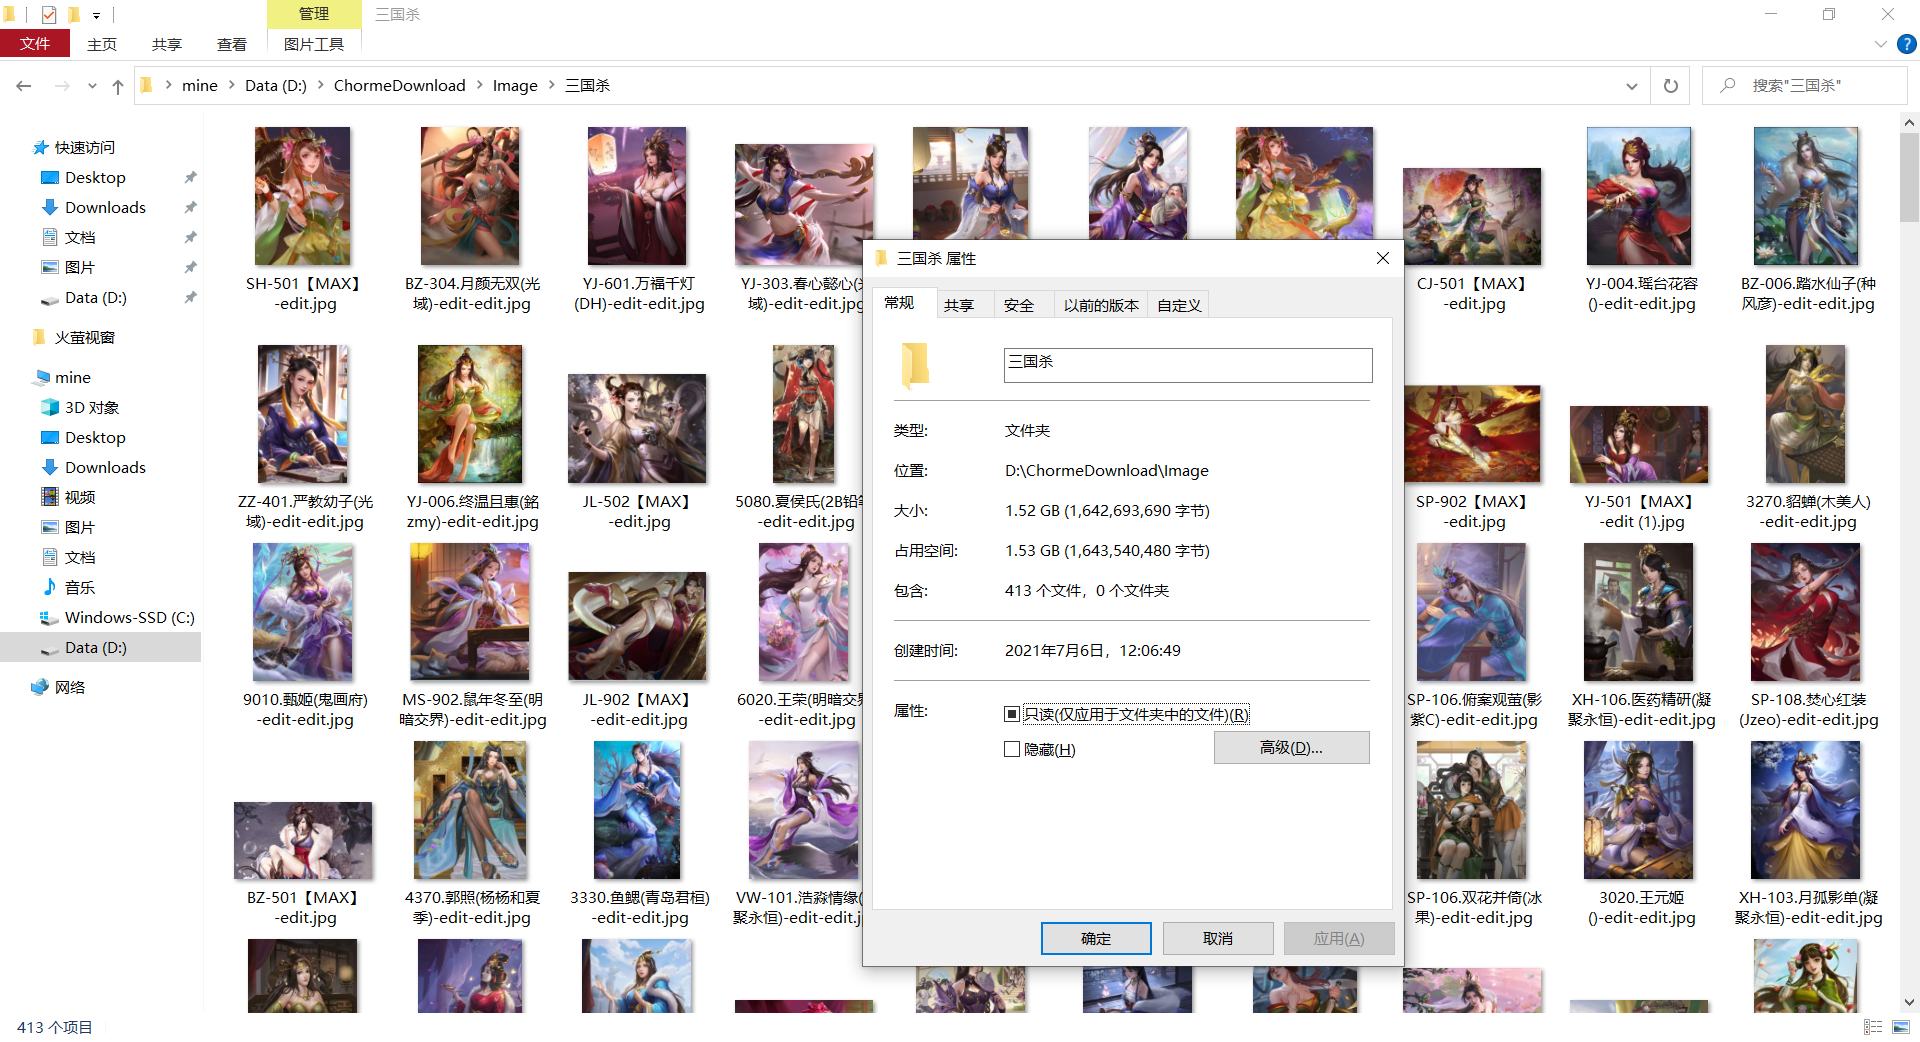This screenshot has width=1920, height=1042.
Task: Refresh the current folder view
Action: coord(1670,86)
